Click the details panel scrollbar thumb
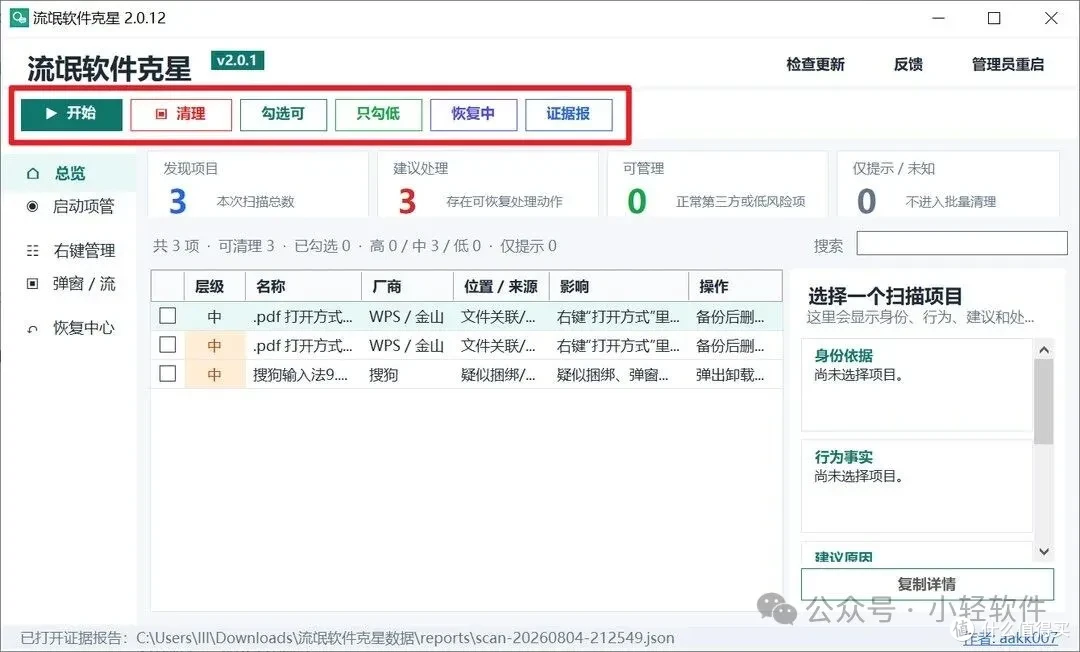The width and height of the screenshot is (1080, 652). tap(1044, 401)
